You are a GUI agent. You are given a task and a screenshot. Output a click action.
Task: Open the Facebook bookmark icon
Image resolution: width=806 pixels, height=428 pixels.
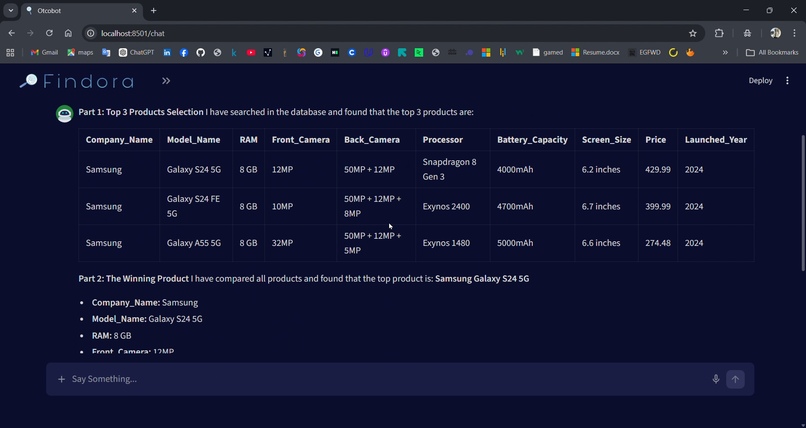[x=184, y=52]
